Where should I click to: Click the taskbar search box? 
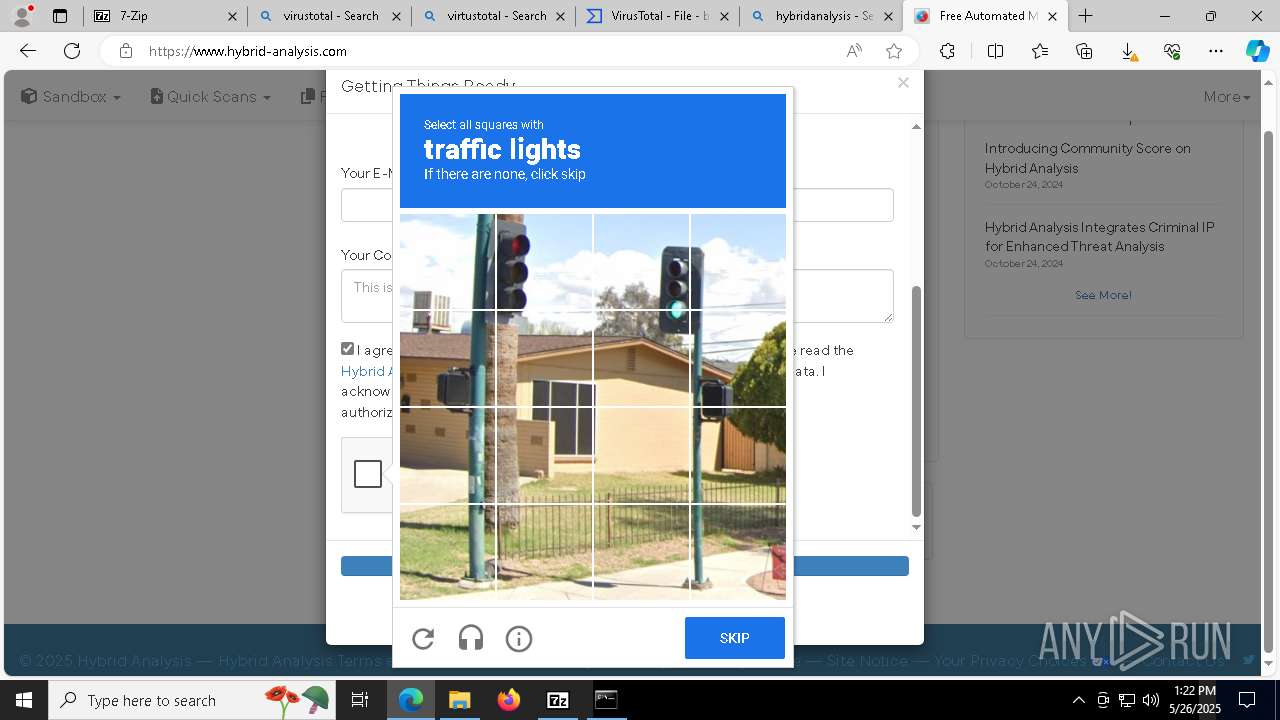[x=194, y=700]
